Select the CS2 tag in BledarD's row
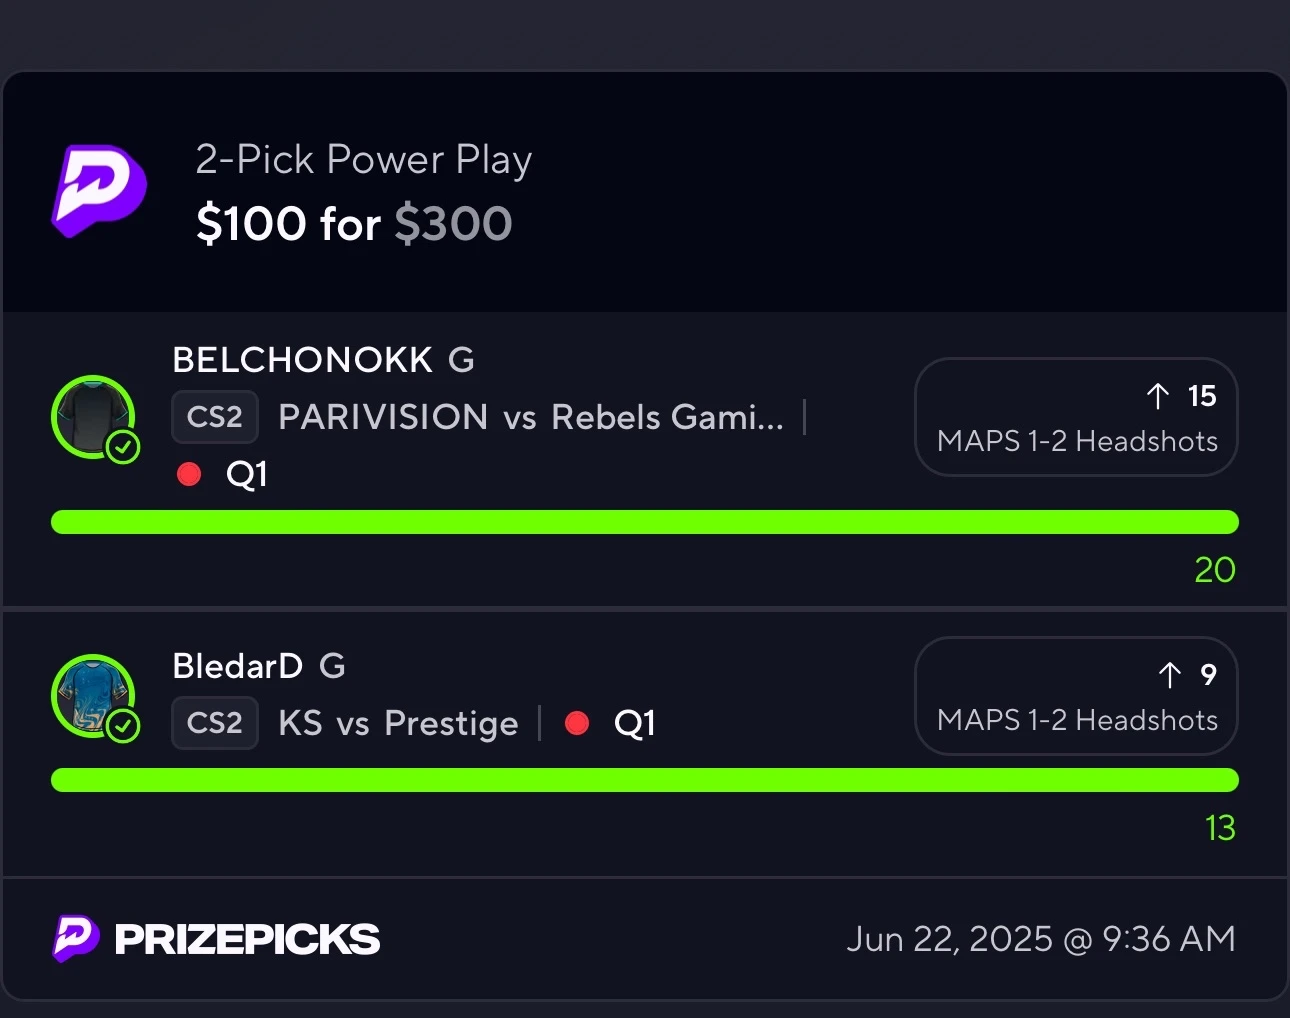Screen dimensions: 1290x1018 pyautogui.click(x=215, y=723)
